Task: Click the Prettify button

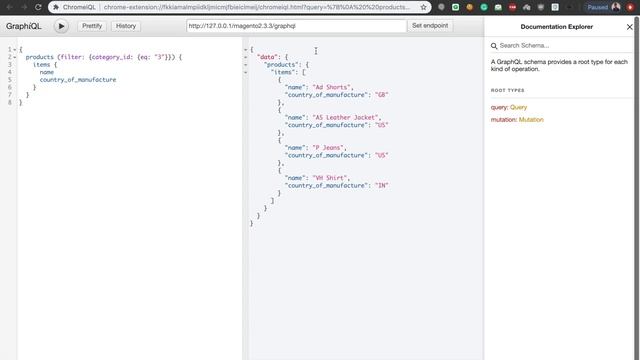Action: click(92, 26)
